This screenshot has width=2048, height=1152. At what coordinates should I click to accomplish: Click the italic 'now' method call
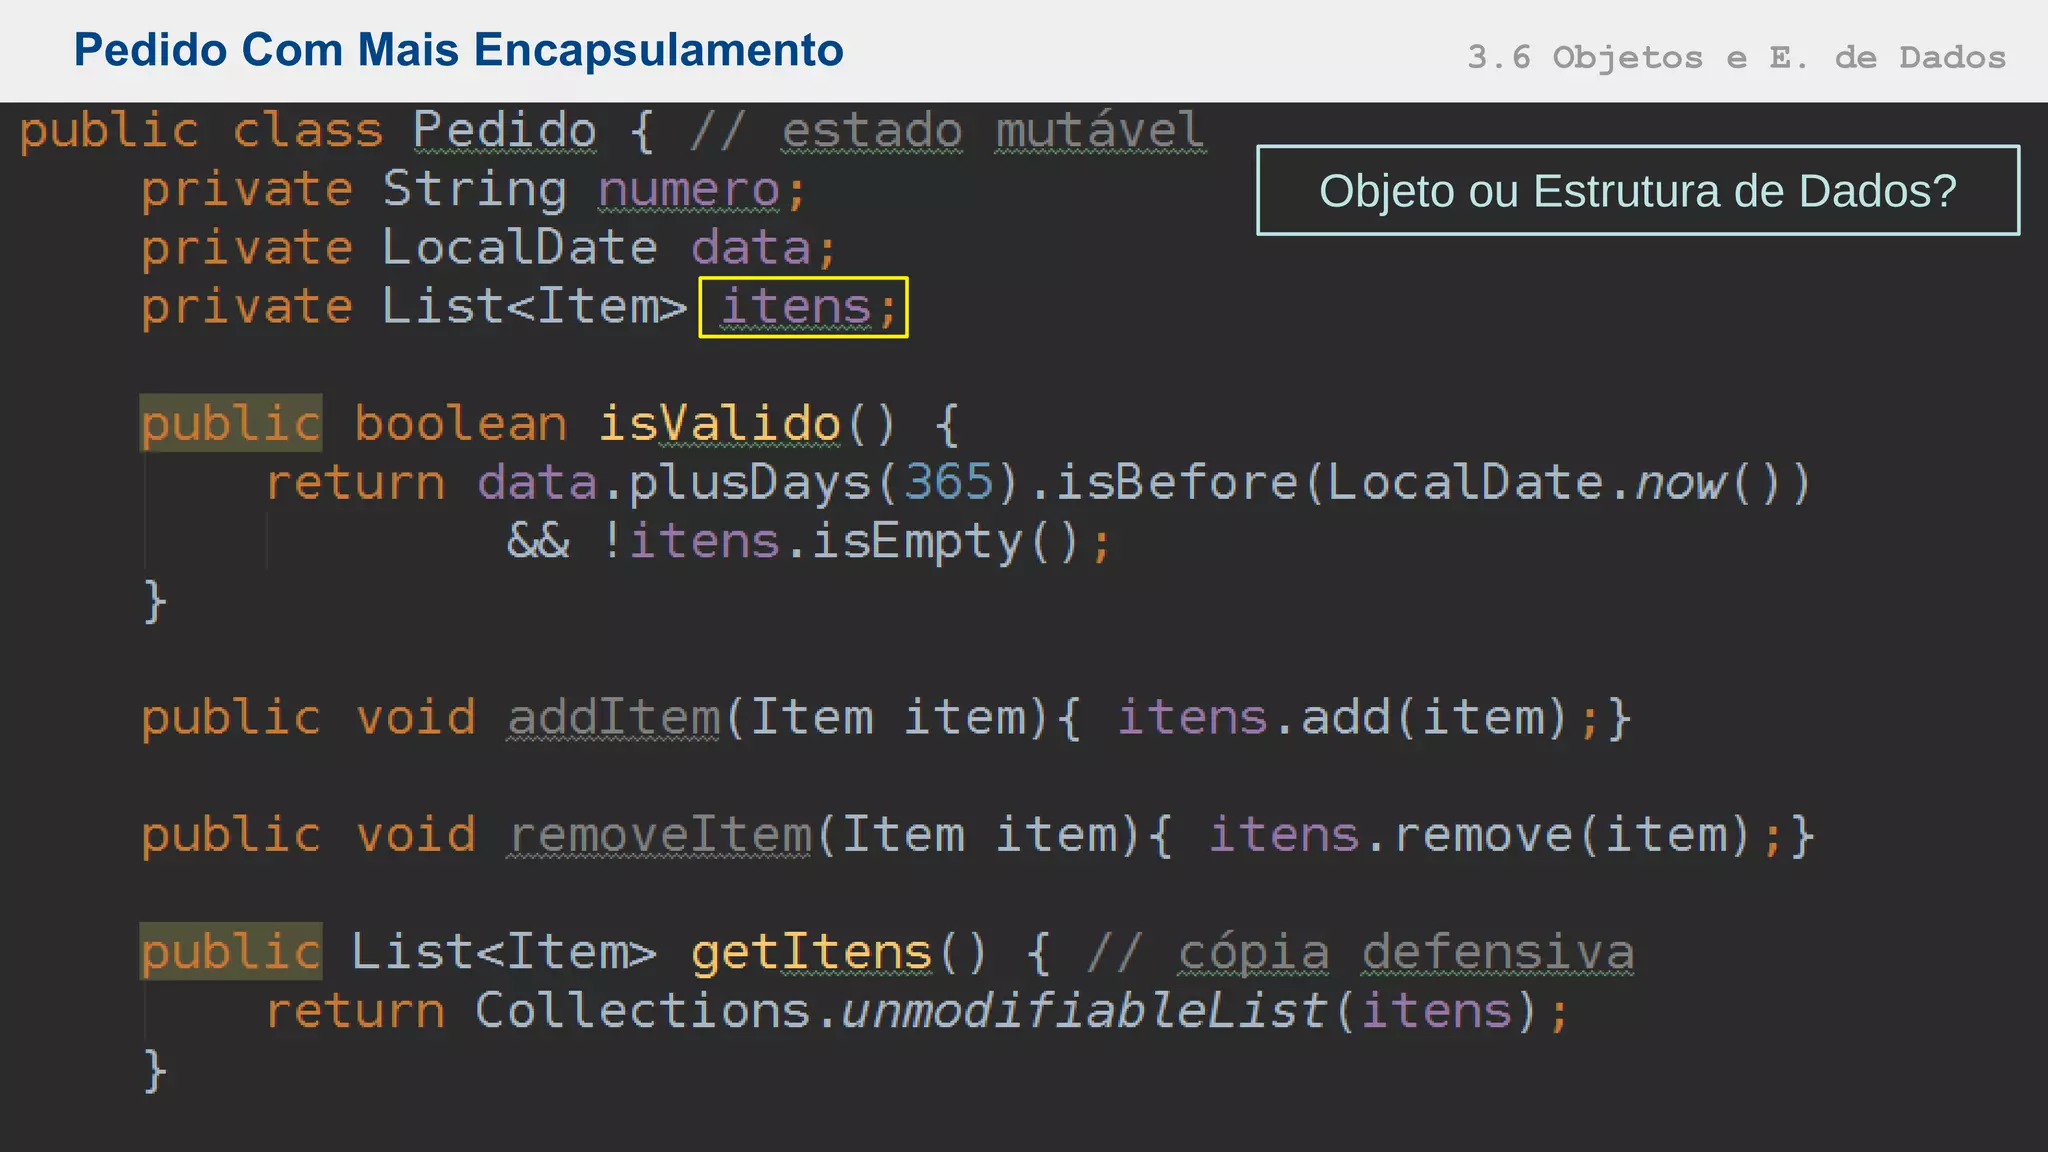point(1680,483)
